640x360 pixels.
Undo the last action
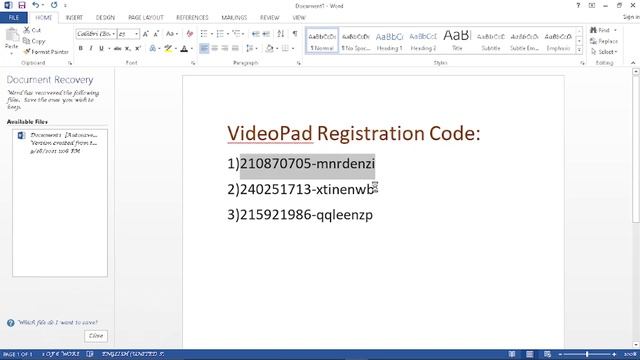(x=36, y=5)
